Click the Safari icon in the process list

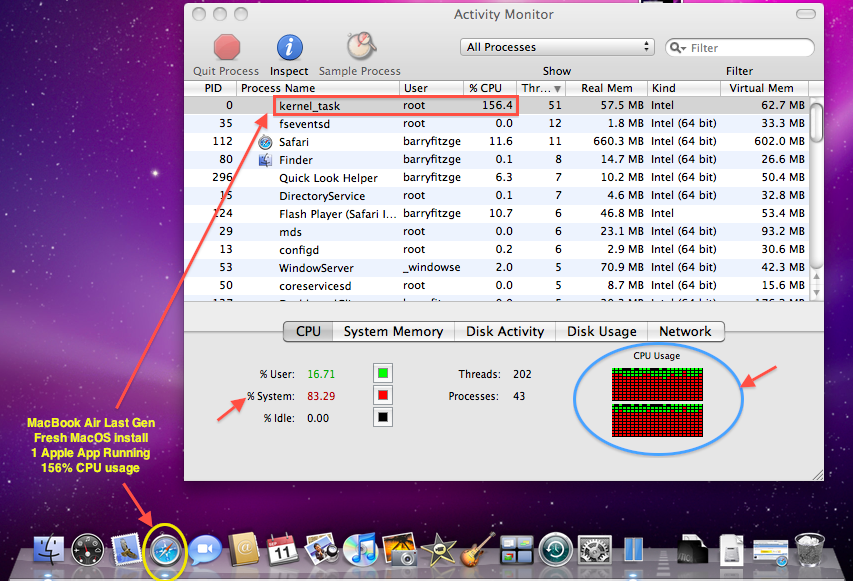[265, 142]
